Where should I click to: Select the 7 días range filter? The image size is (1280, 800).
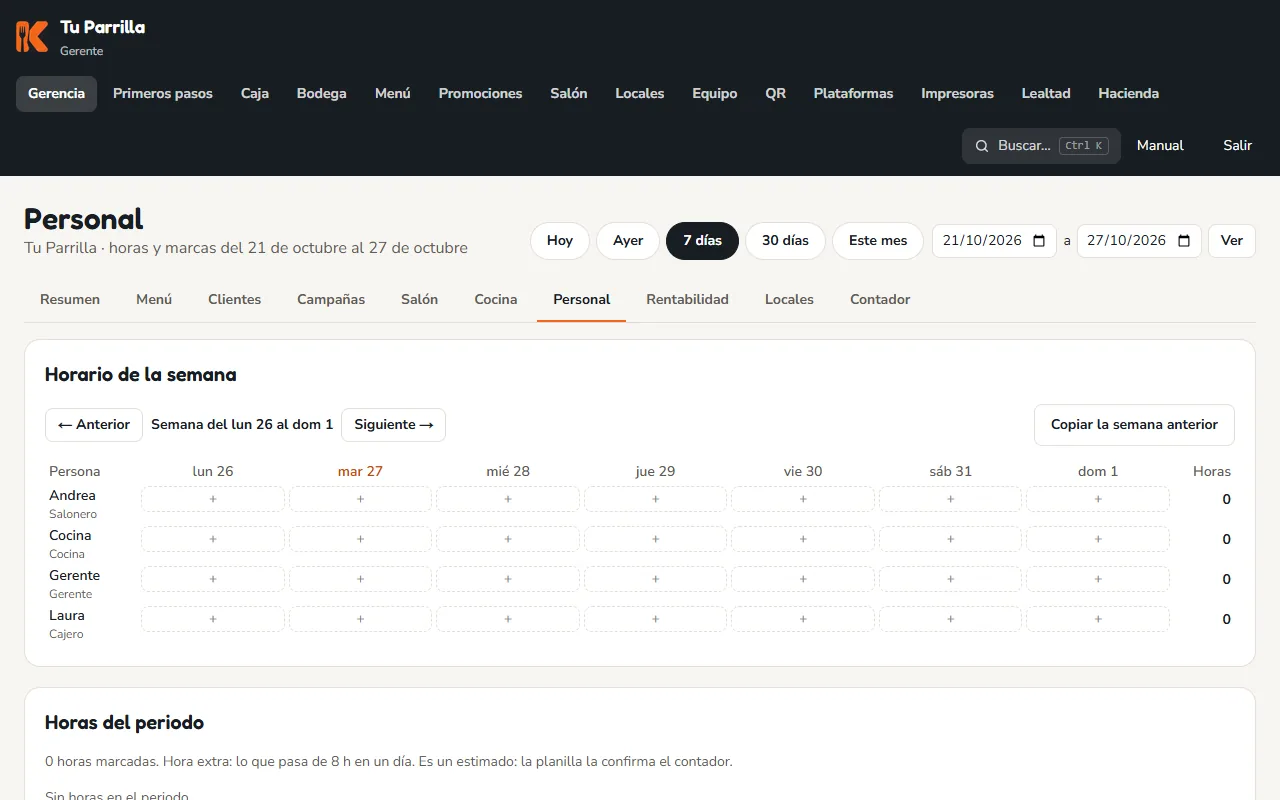tap(702, 241)
